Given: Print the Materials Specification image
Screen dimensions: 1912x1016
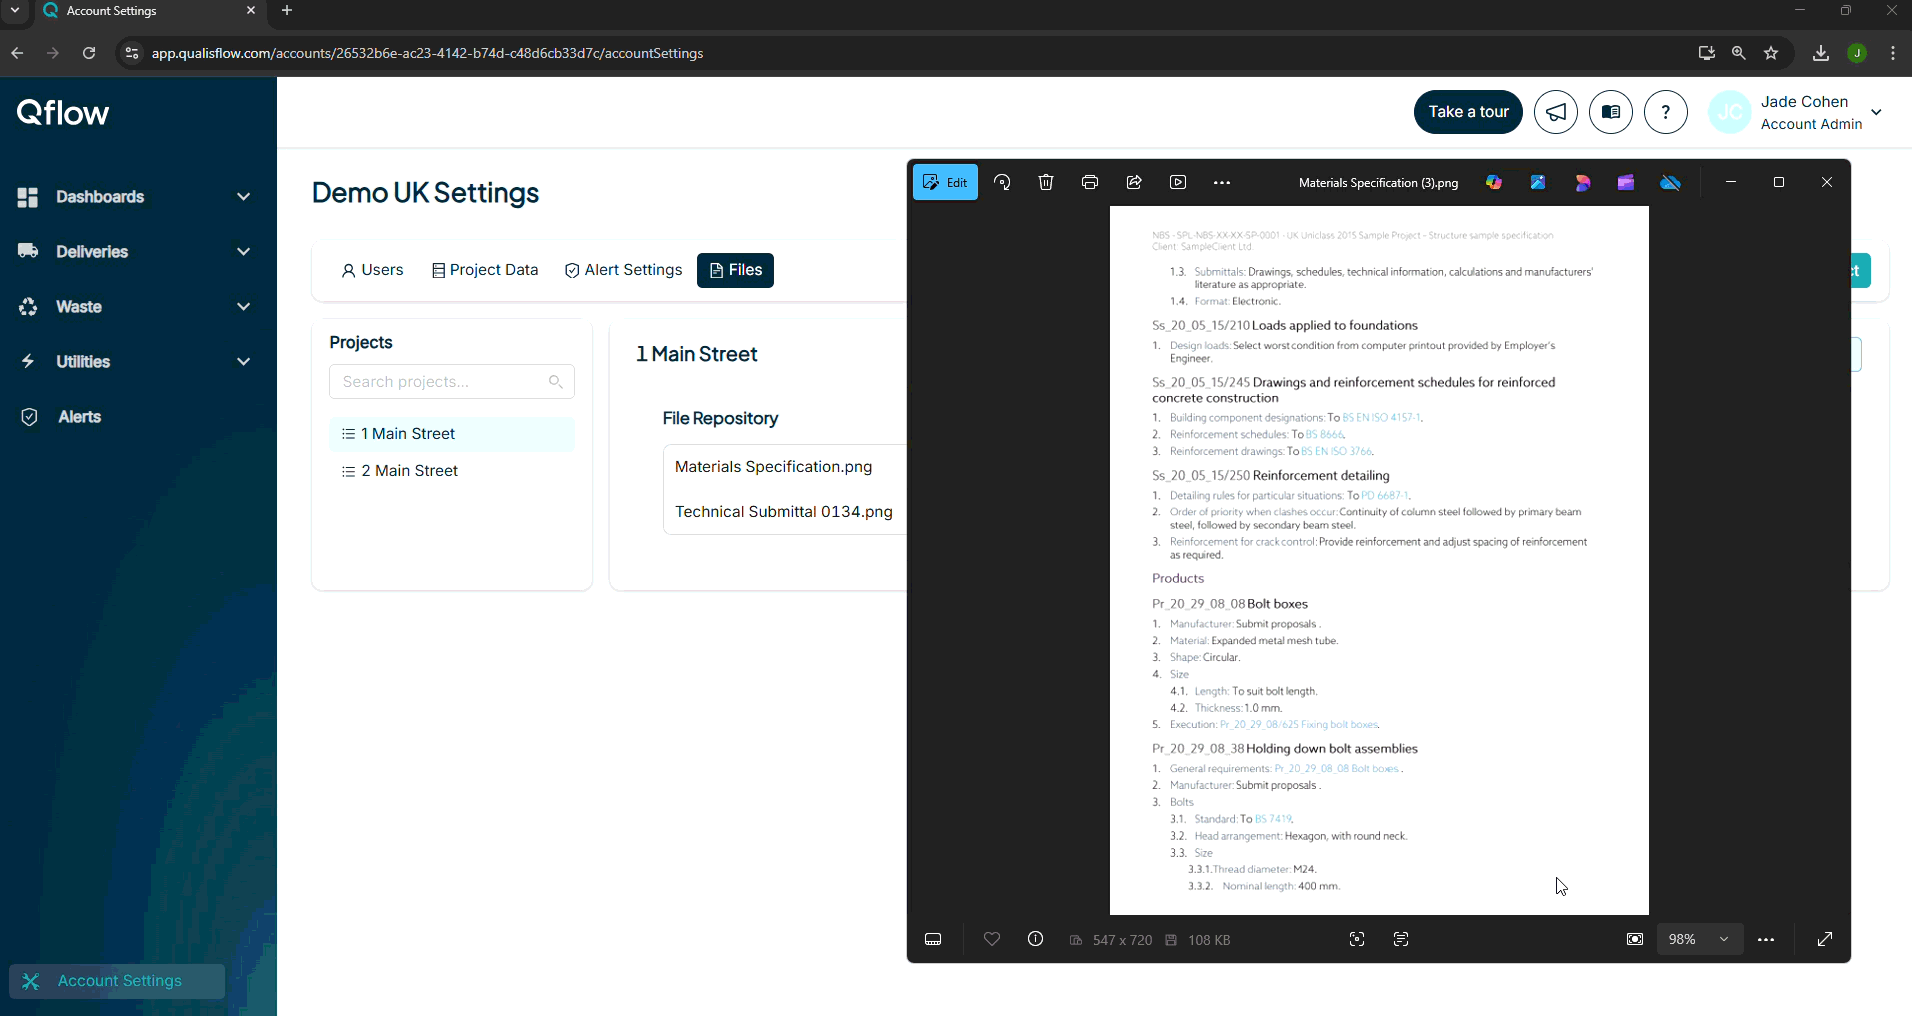Looking at the screenshot, I should (1090, 183).
